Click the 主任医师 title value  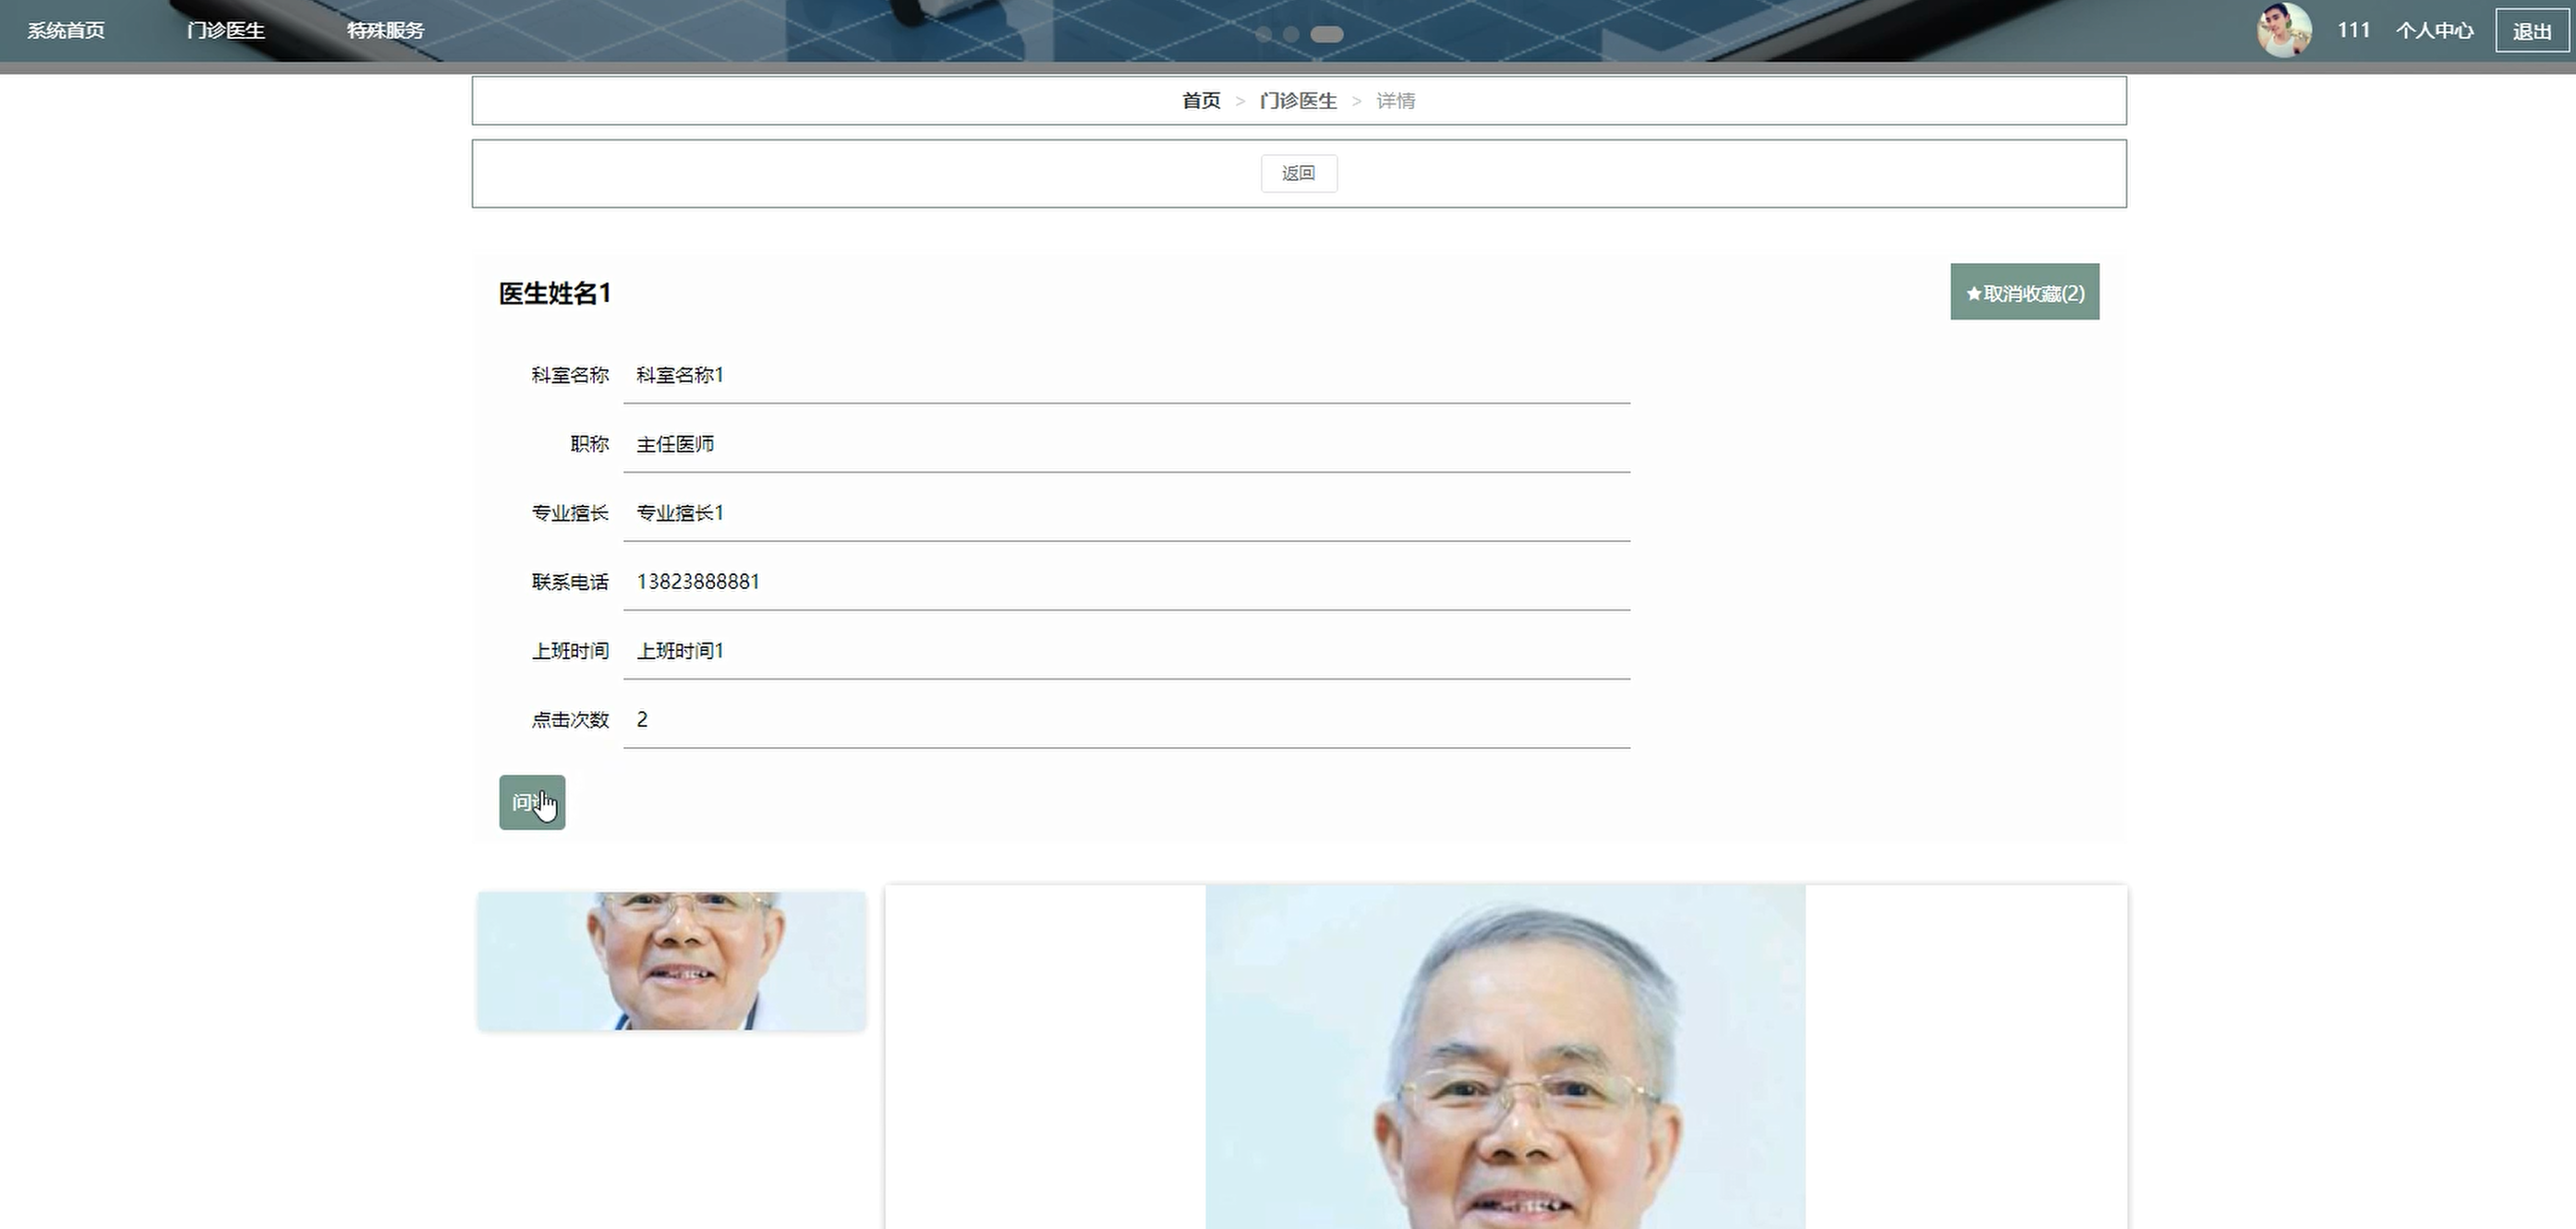point(675,444)
